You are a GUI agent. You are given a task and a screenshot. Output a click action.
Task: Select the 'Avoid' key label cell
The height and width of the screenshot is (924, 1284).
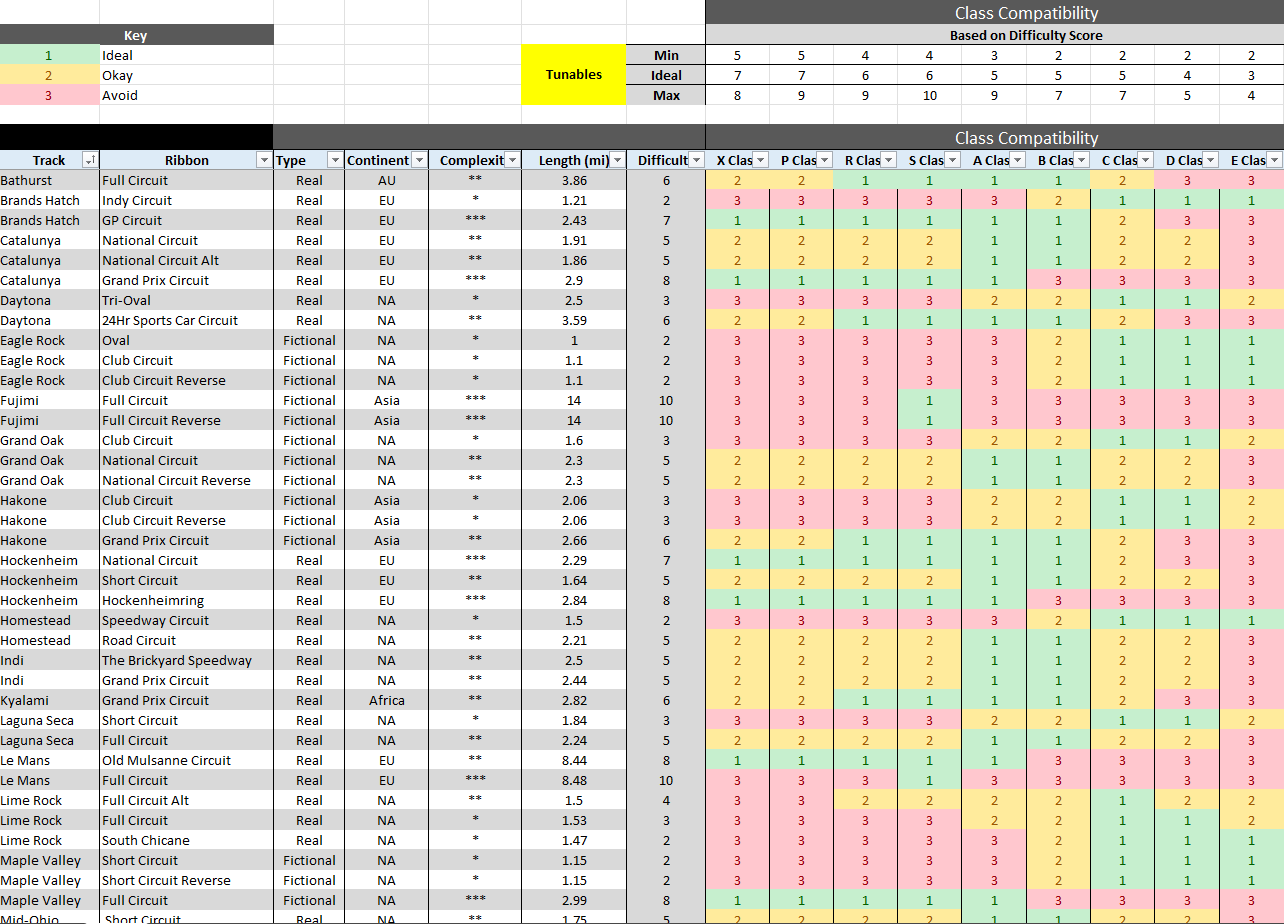pyautogui.click(x=186, y=95)
